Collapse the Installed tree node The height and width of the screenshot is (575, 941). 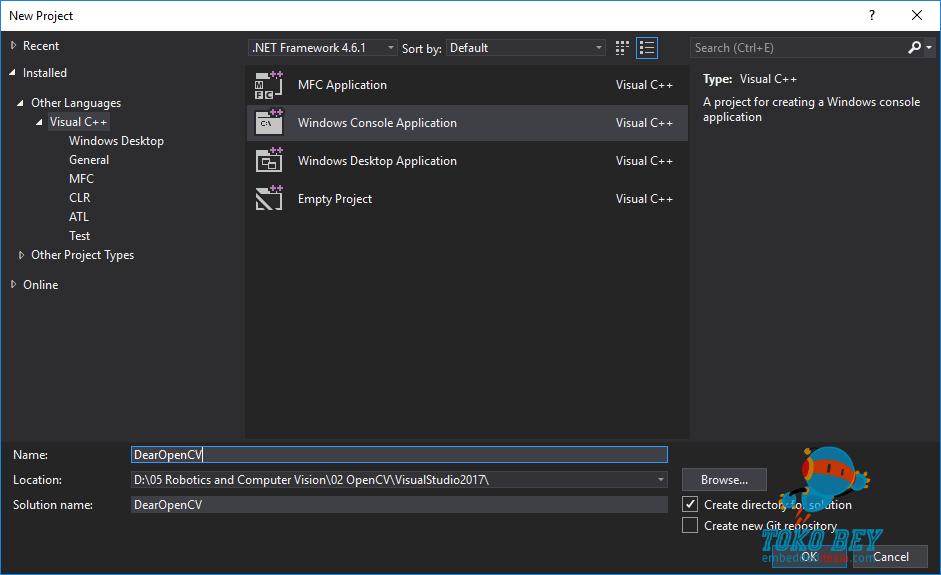click(13, 73)
